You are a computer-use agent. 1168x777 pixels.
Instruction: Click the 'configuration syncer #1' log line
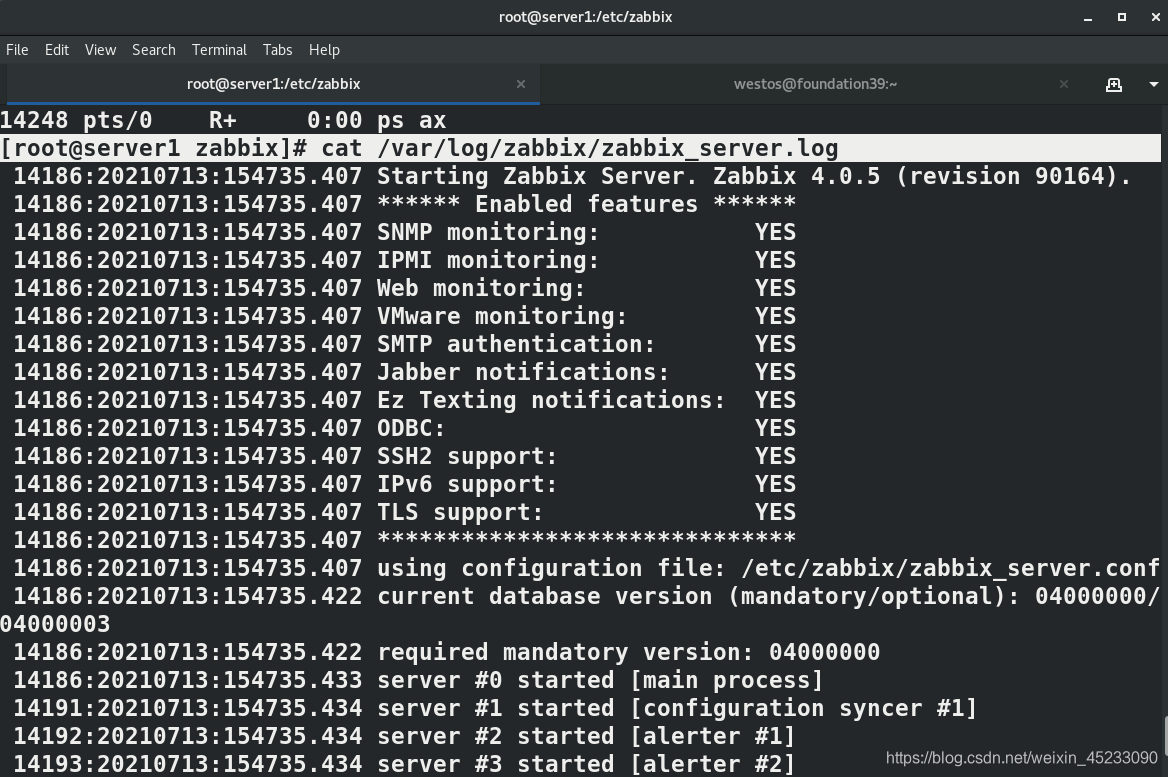tap(495, 708)
